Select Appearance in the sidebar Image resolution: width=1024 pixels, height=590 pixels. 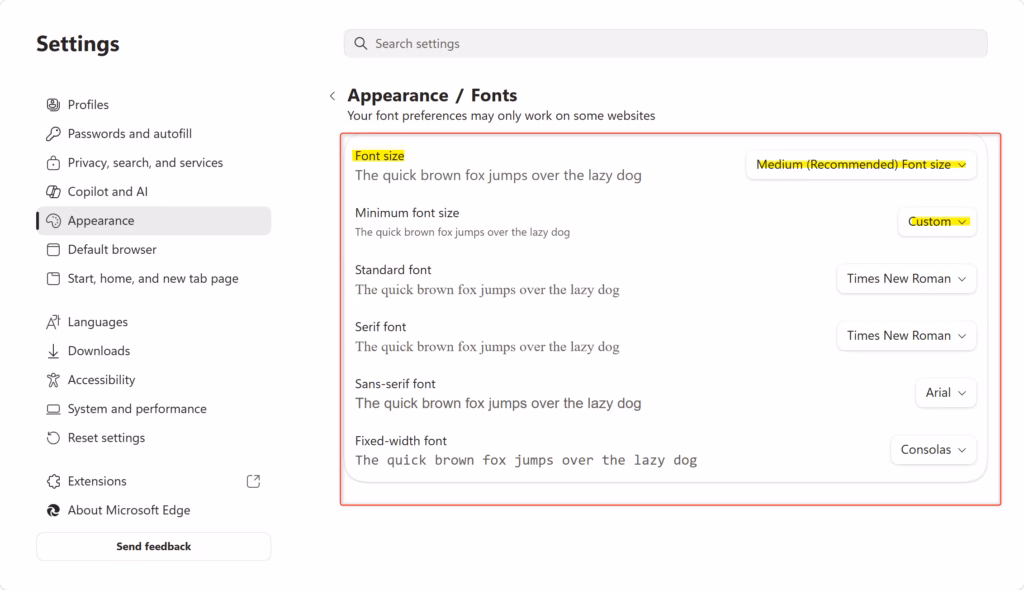[153, 221]
